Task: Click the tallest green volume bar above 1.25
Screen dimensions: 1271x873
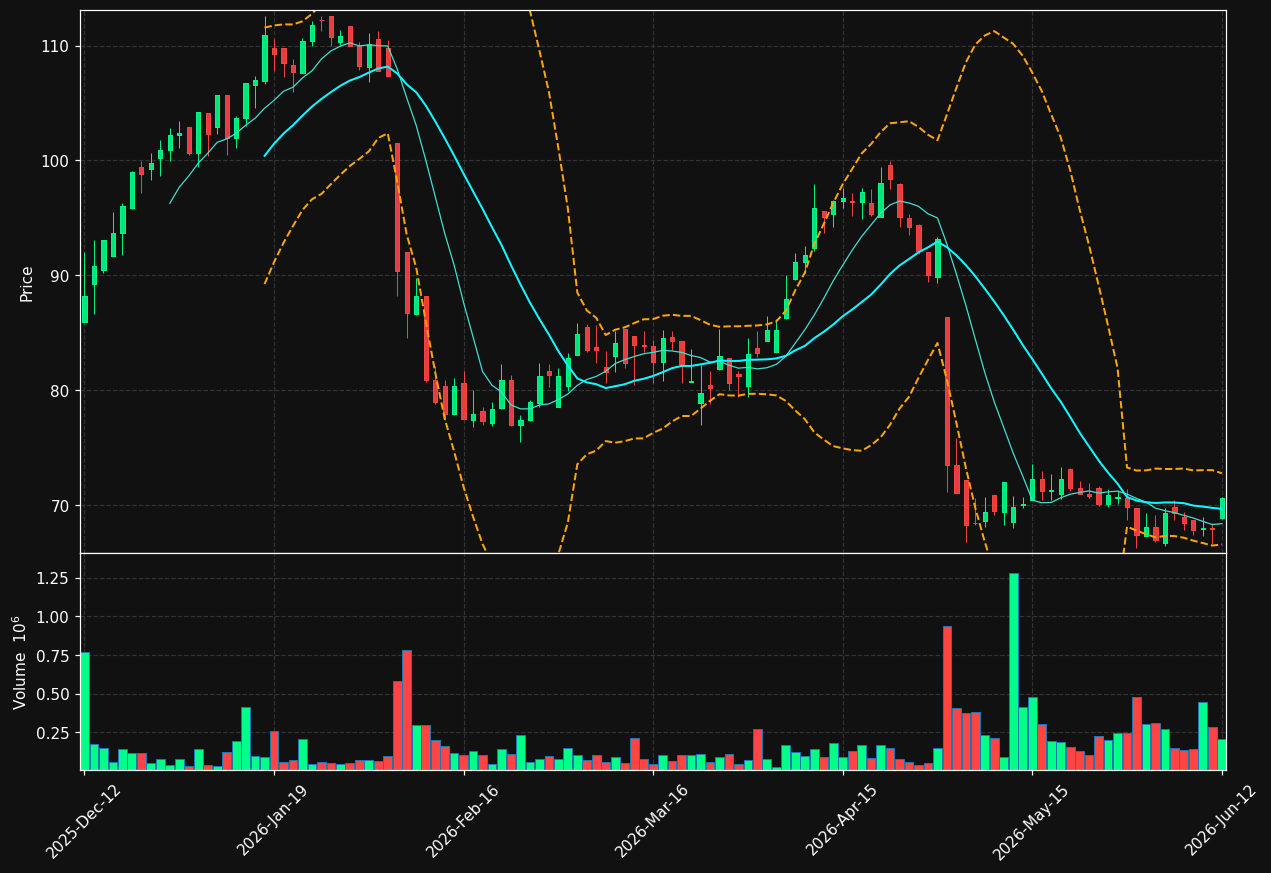Action: click(x=1014, y=671)
